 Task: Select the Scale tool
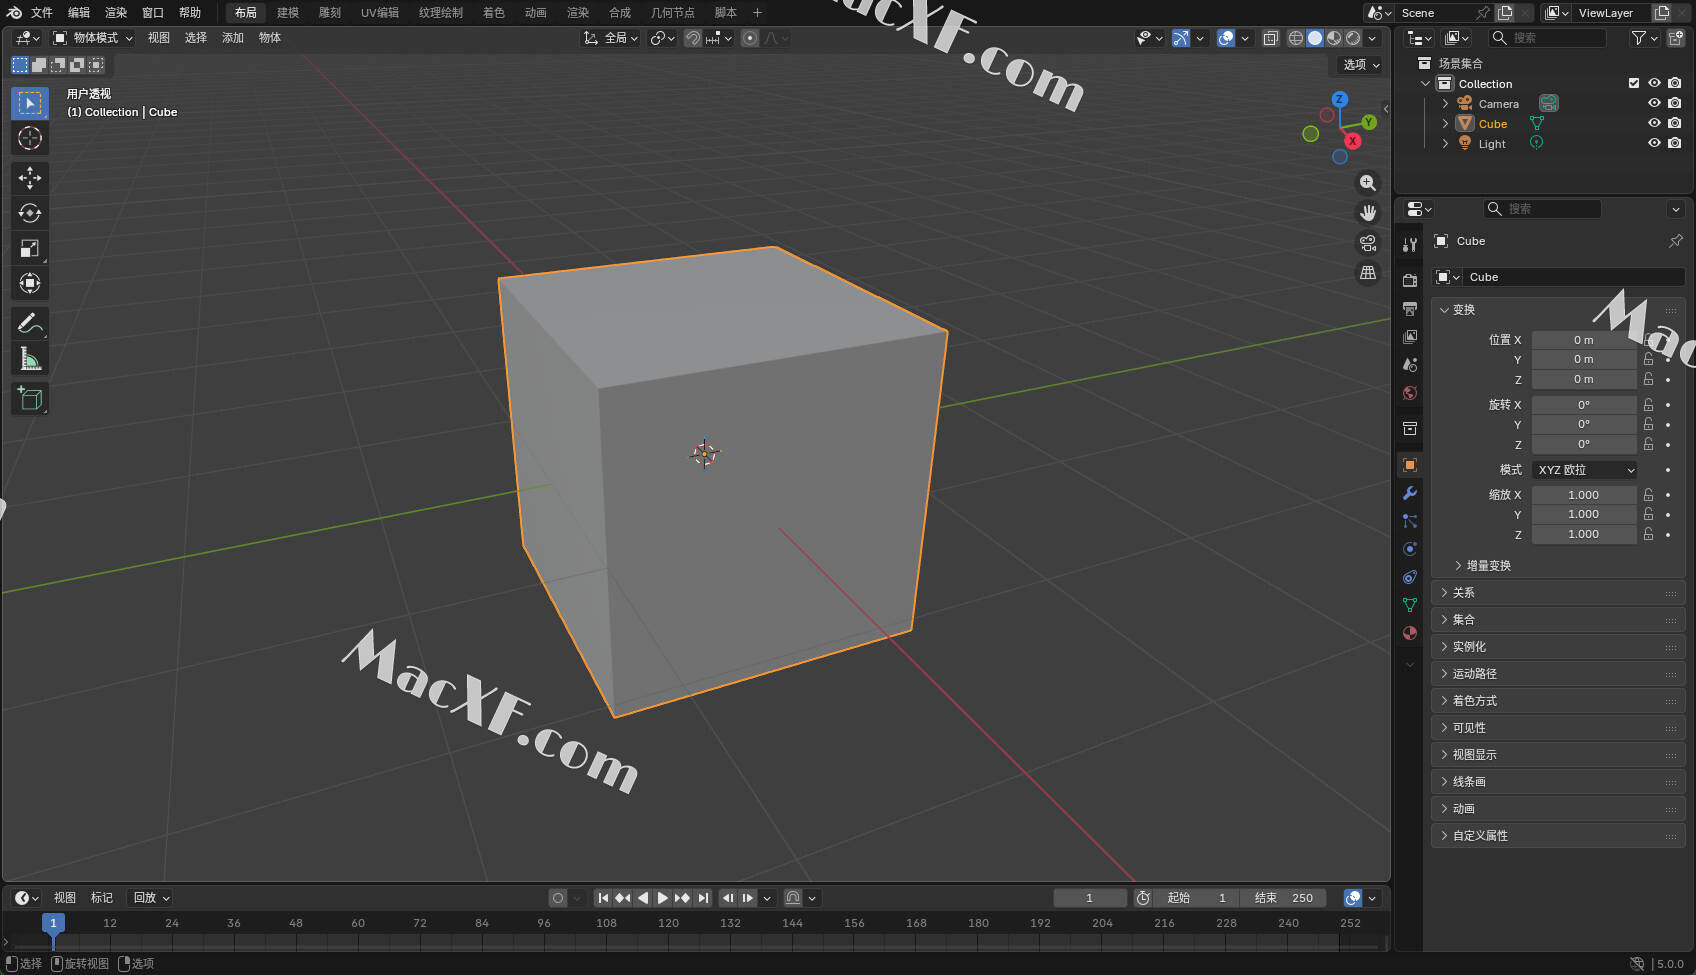point(30,248)
